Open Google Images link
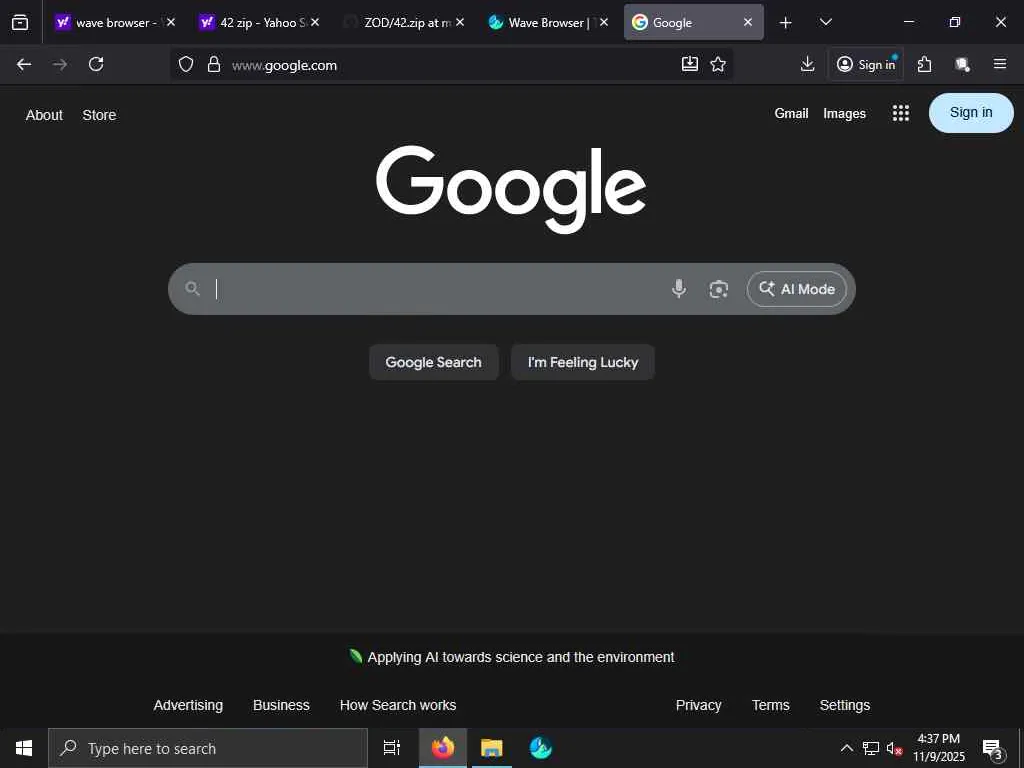Viewport: 1024px width, 768px height. coord(844,114)
